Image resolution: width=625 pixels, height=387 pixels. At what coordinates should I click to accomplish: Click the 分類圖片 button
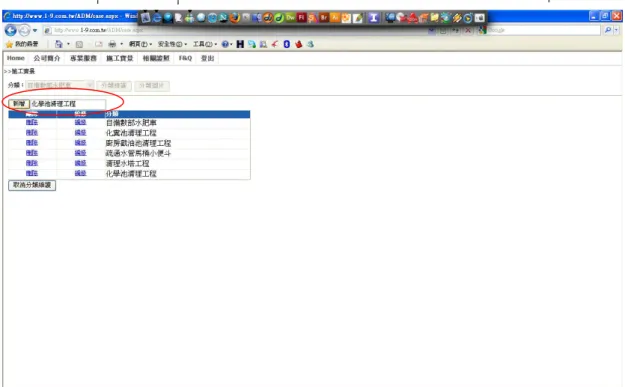pyautogui.click(x=152, y=85)
